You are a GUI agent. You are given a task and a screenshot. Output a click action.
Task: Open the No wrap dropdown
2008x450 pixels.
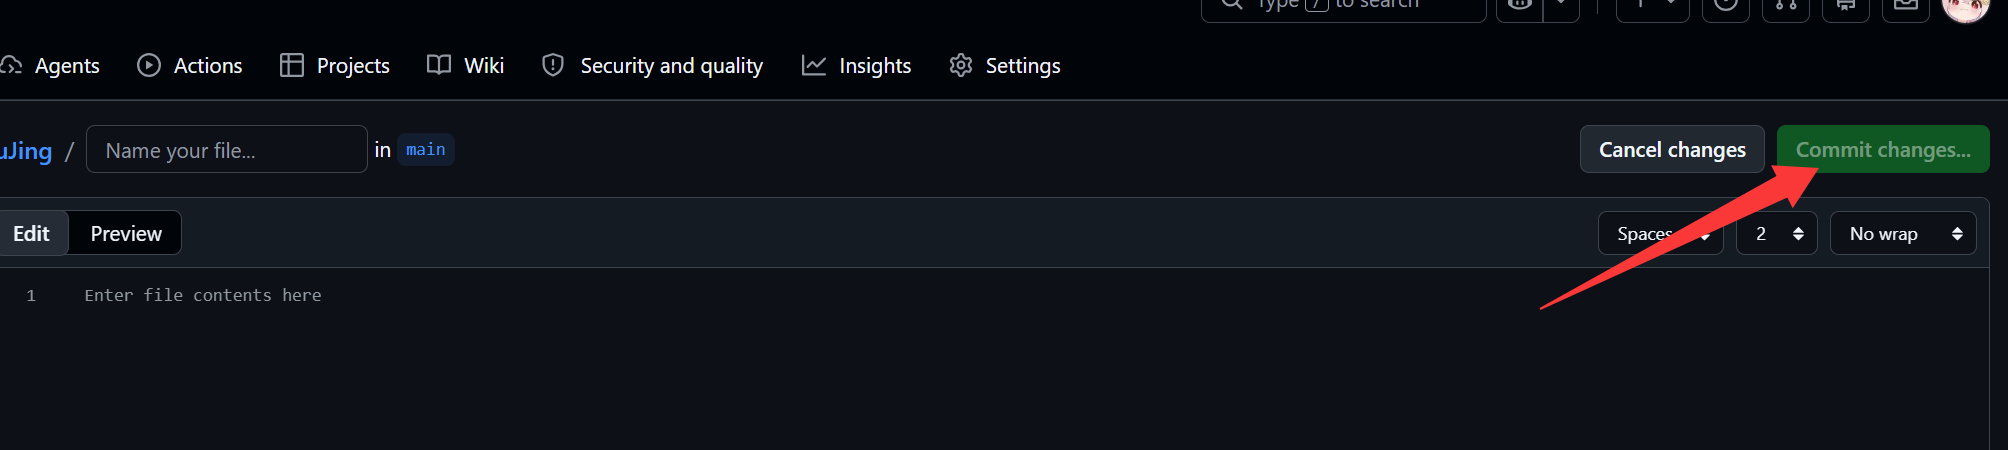(1903, 233)
